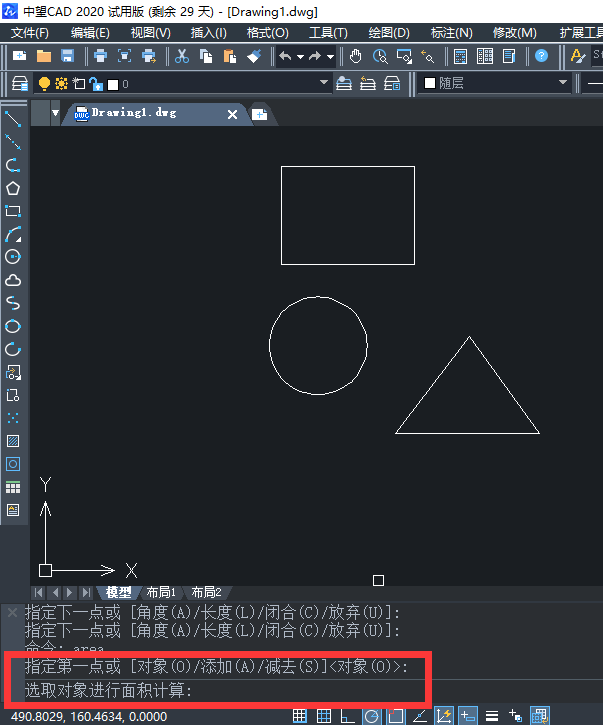The width and height of the screenshot is (603, 725).
Task: Select the Rectangle drawing tool
Action: point(13,212)
